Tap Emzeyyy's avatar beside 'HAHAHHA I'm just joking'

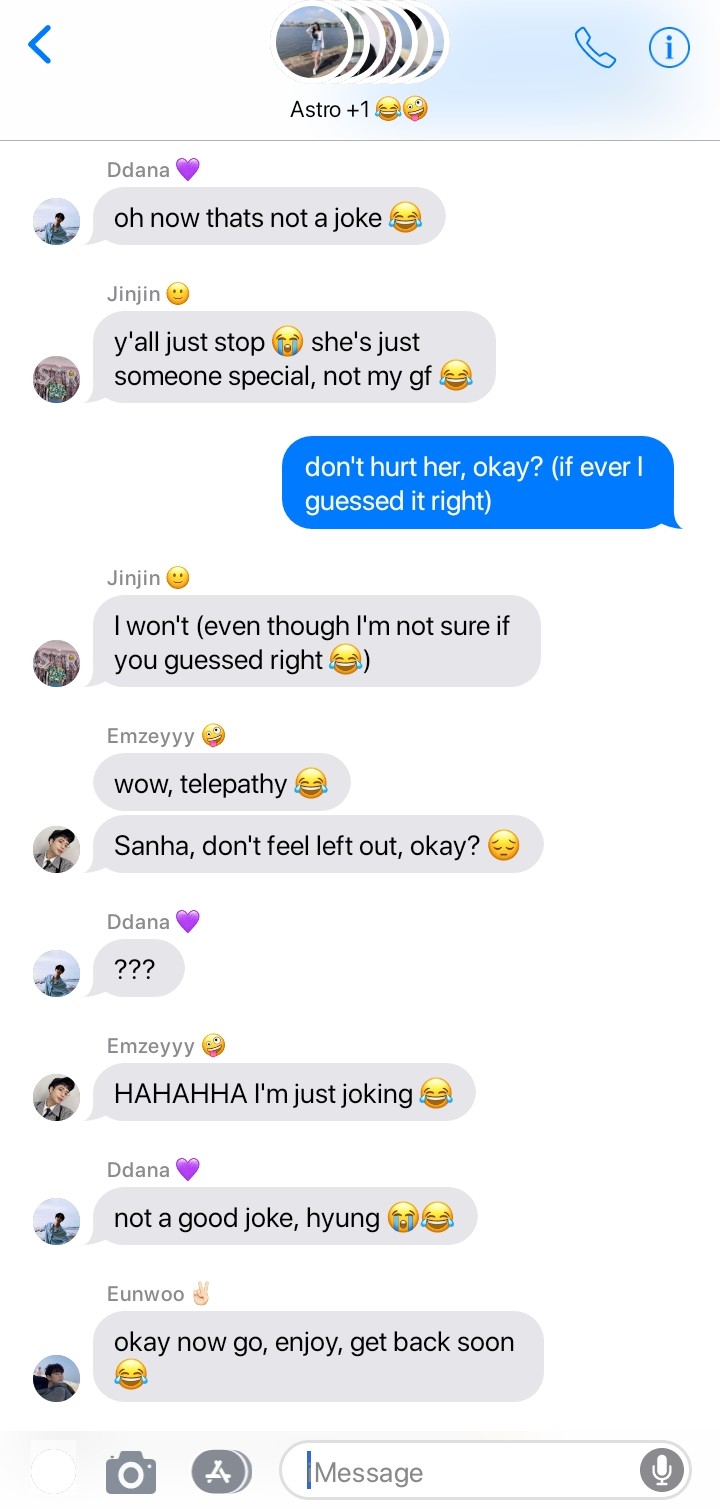(x=56, y=1097)
